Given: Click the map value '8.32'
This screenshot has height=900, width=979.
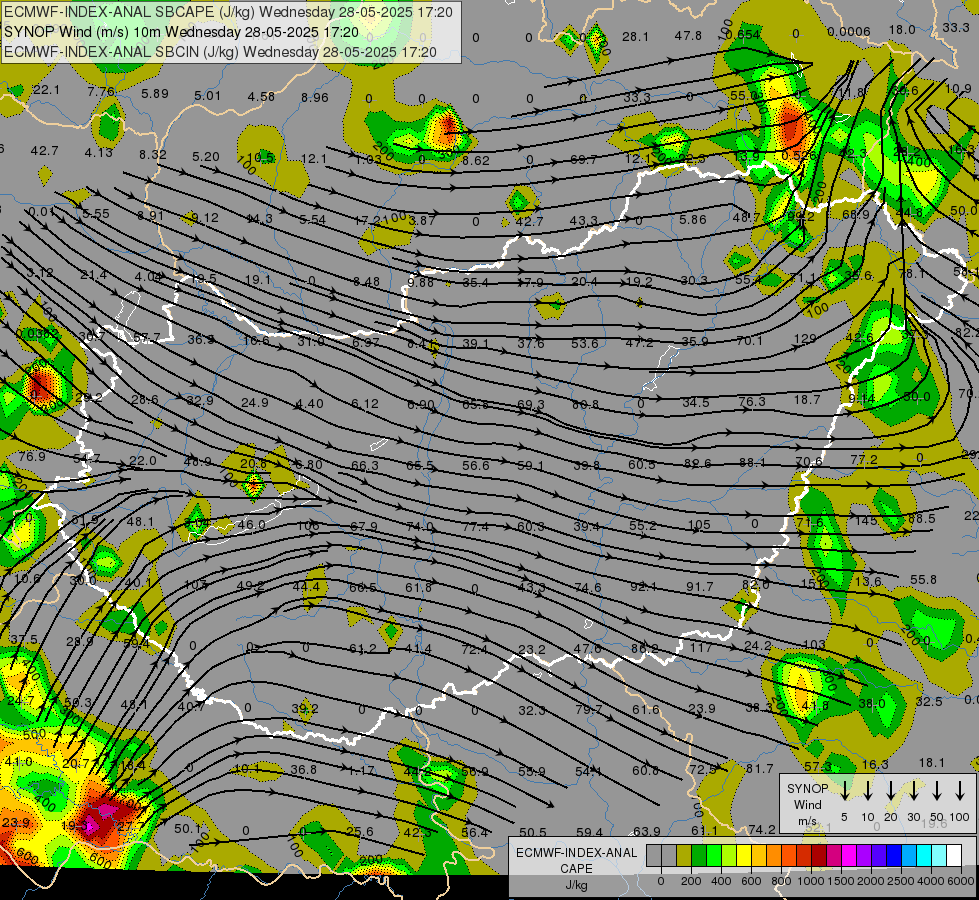Looking at the screenshot, I should coord(153,154).
